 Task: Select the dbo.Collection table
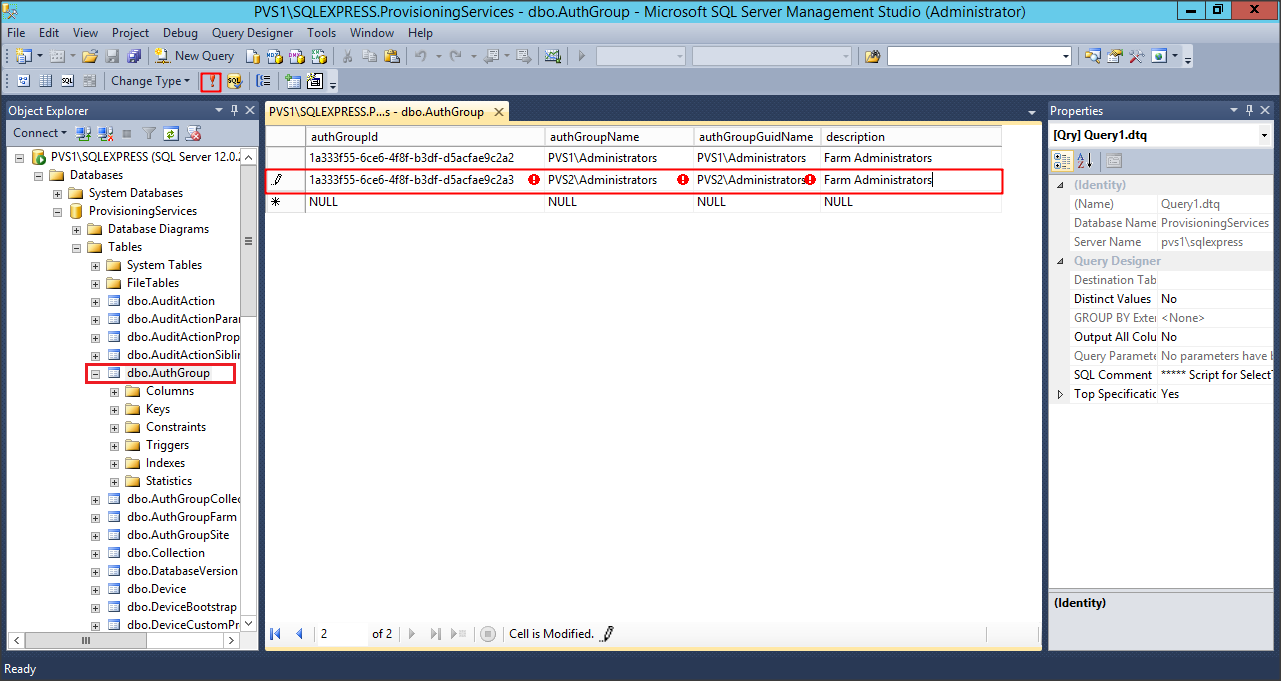click(165, 553)
